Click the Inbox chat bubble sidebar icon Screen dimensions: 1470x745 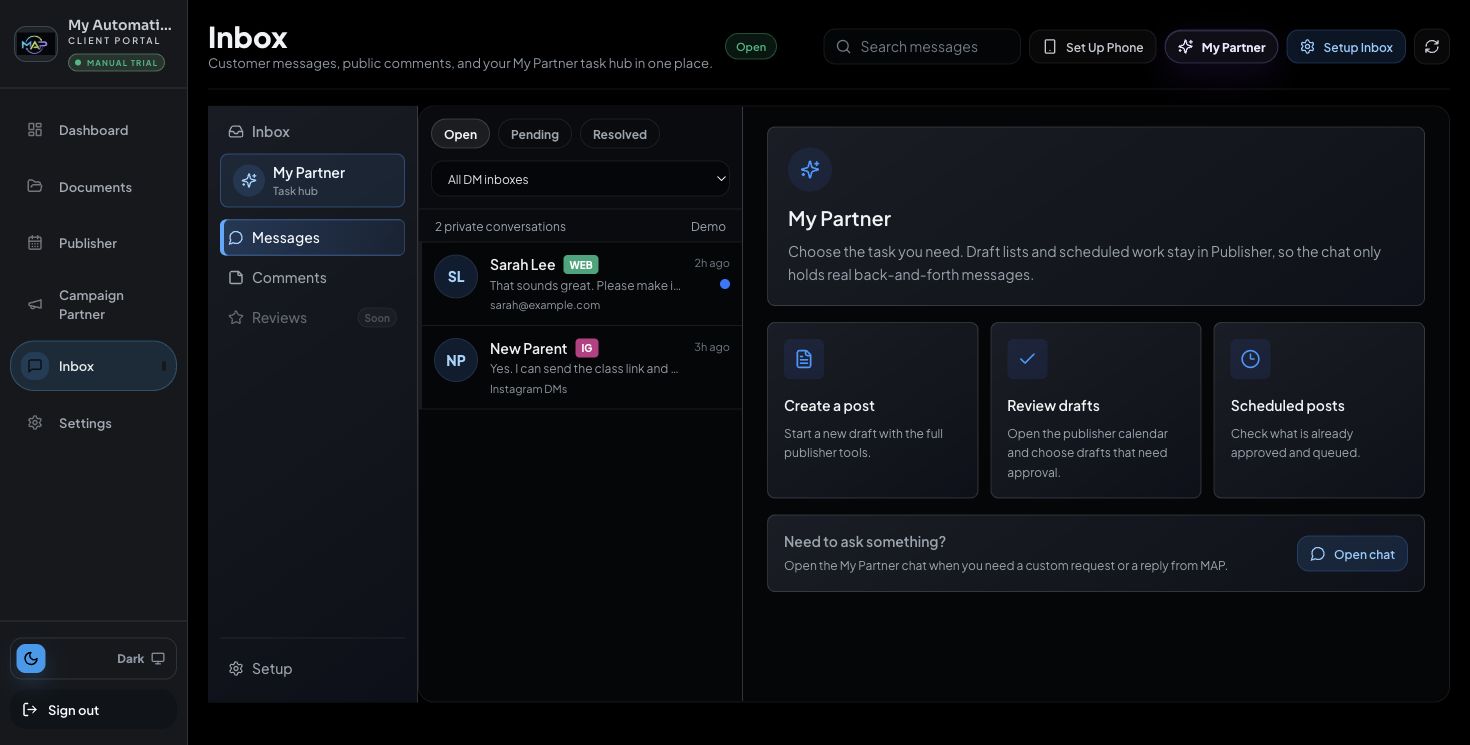click(35, 366)
